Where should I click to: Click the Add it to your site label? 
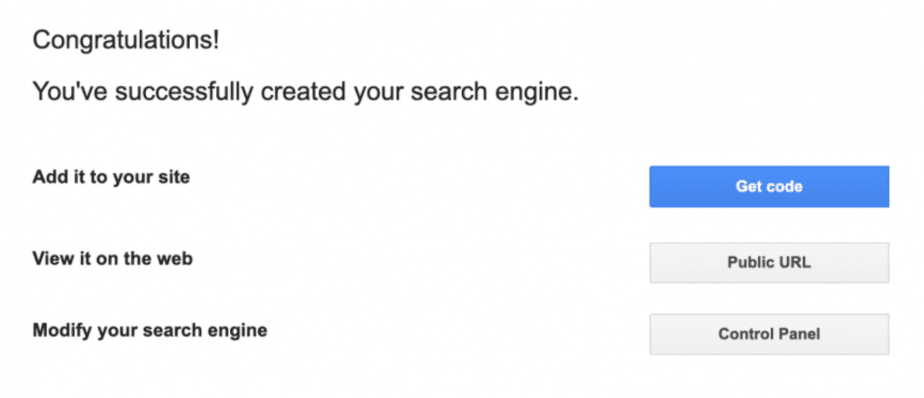pyautogui.click(x=111, y=177)
